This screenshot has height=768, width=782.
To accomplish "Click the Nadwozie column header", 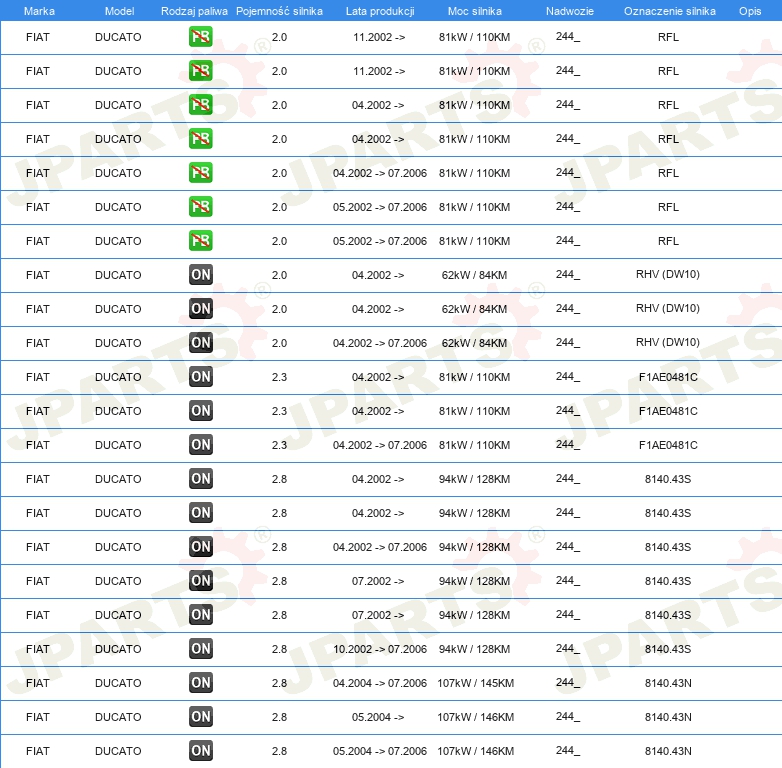I will coord(570,11).
